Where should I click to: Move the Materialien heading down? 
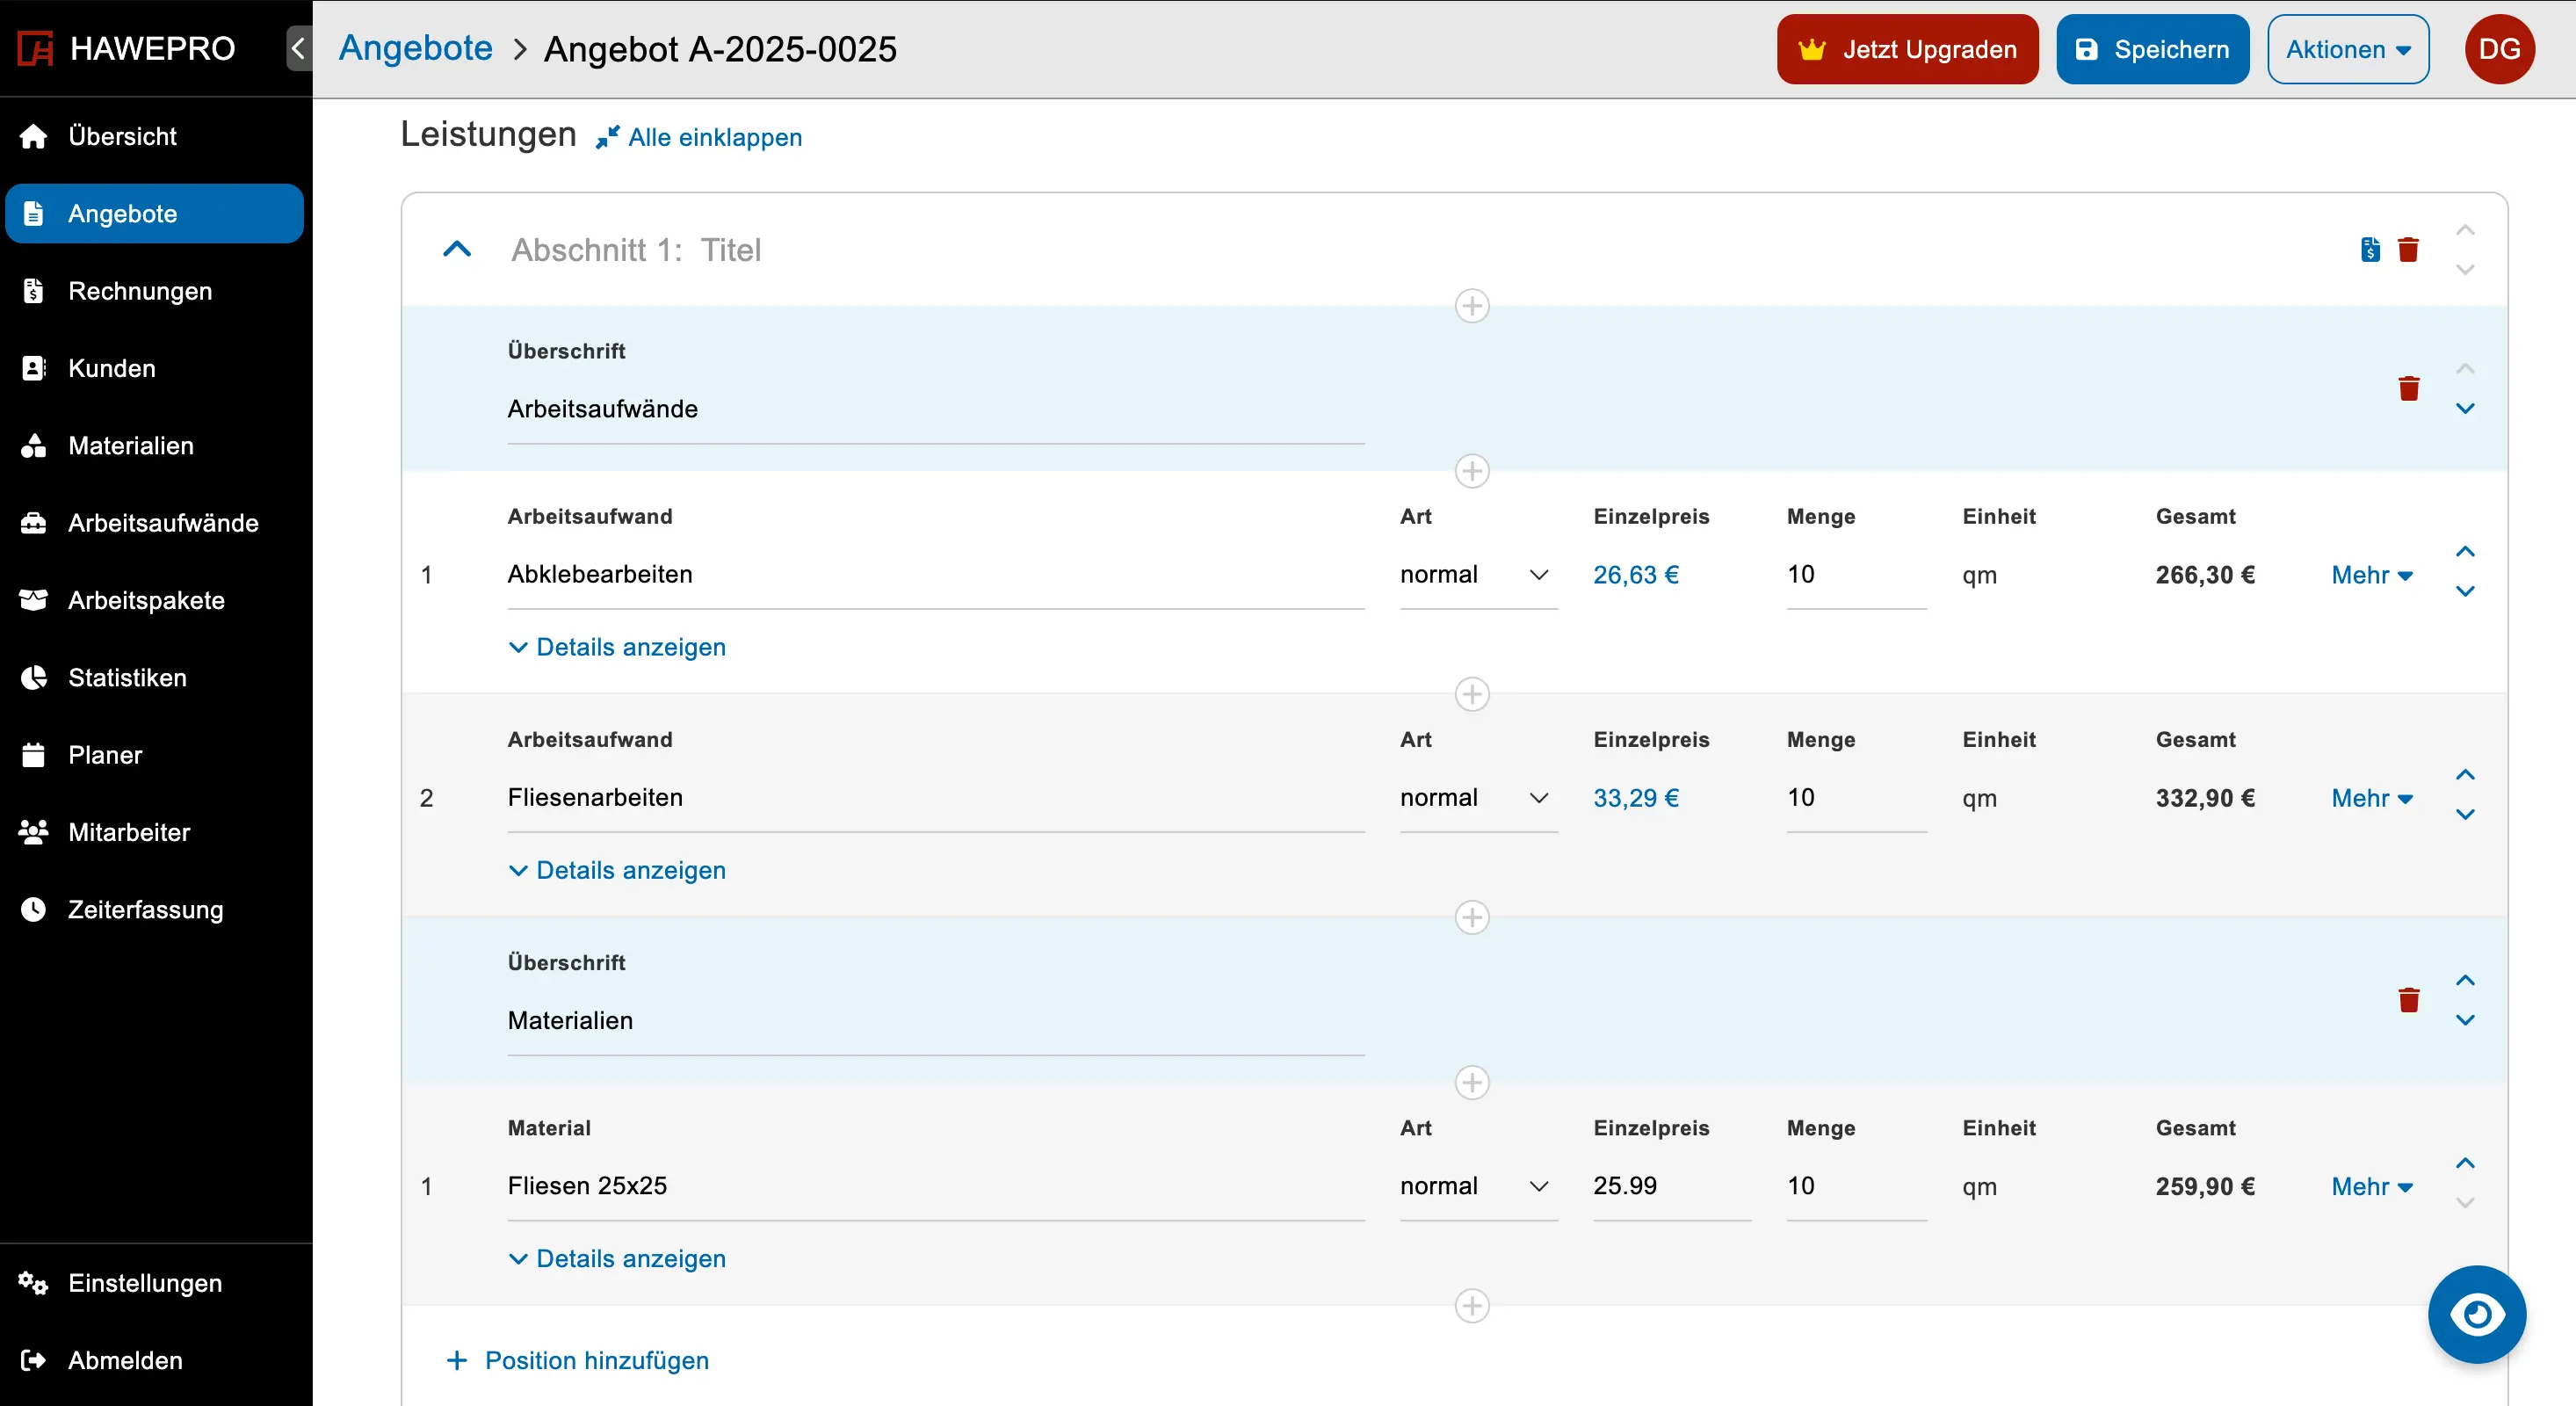point(2465,1020)
